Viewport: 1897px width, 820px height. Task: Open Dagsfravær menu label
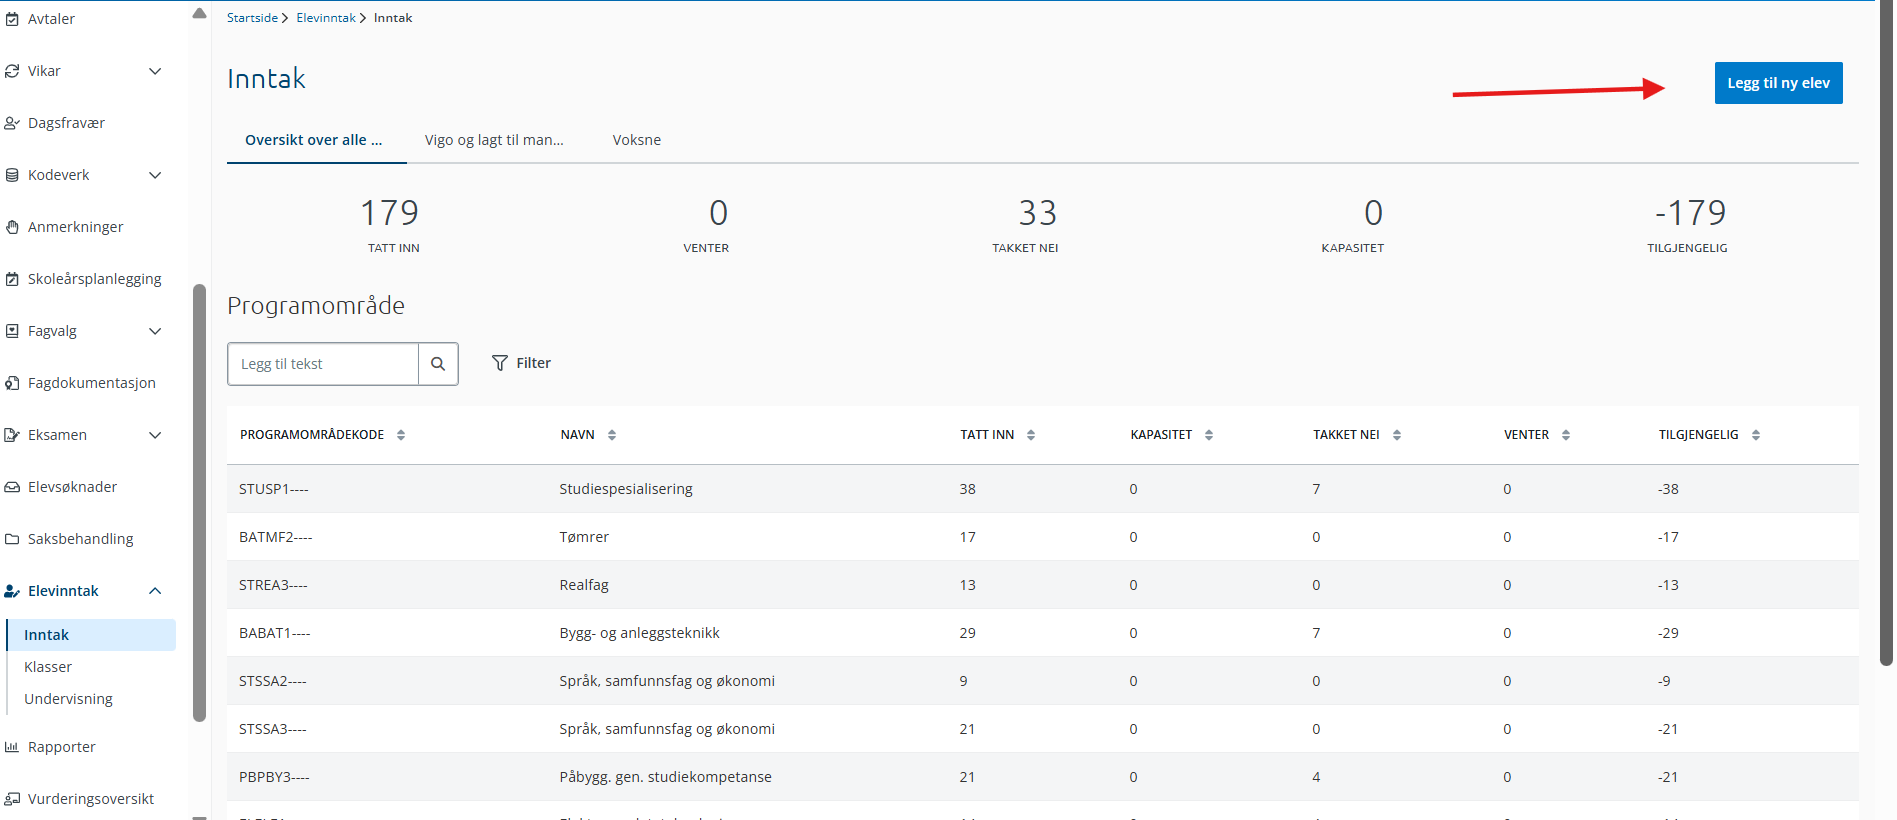tap(66, 123)
